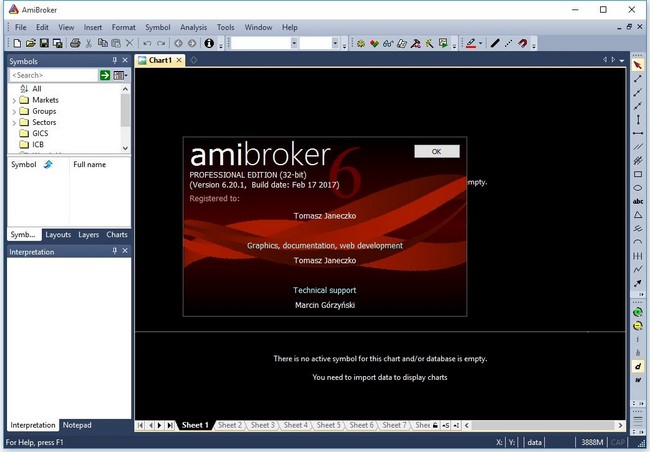The image size is (650, 452).
Task: Toggle pin on Symbols panel
Action: [x=114, y=61]
